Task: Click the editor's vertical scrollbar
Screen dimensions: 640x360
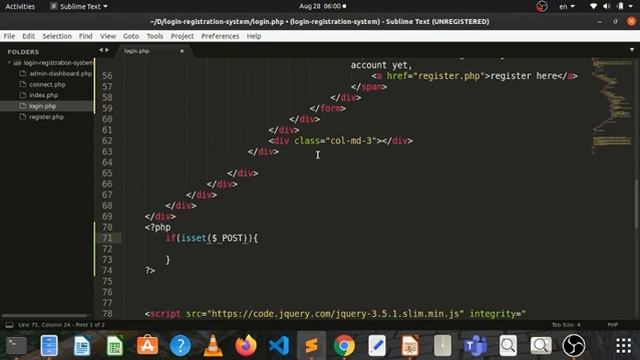Action: point(637,203)
